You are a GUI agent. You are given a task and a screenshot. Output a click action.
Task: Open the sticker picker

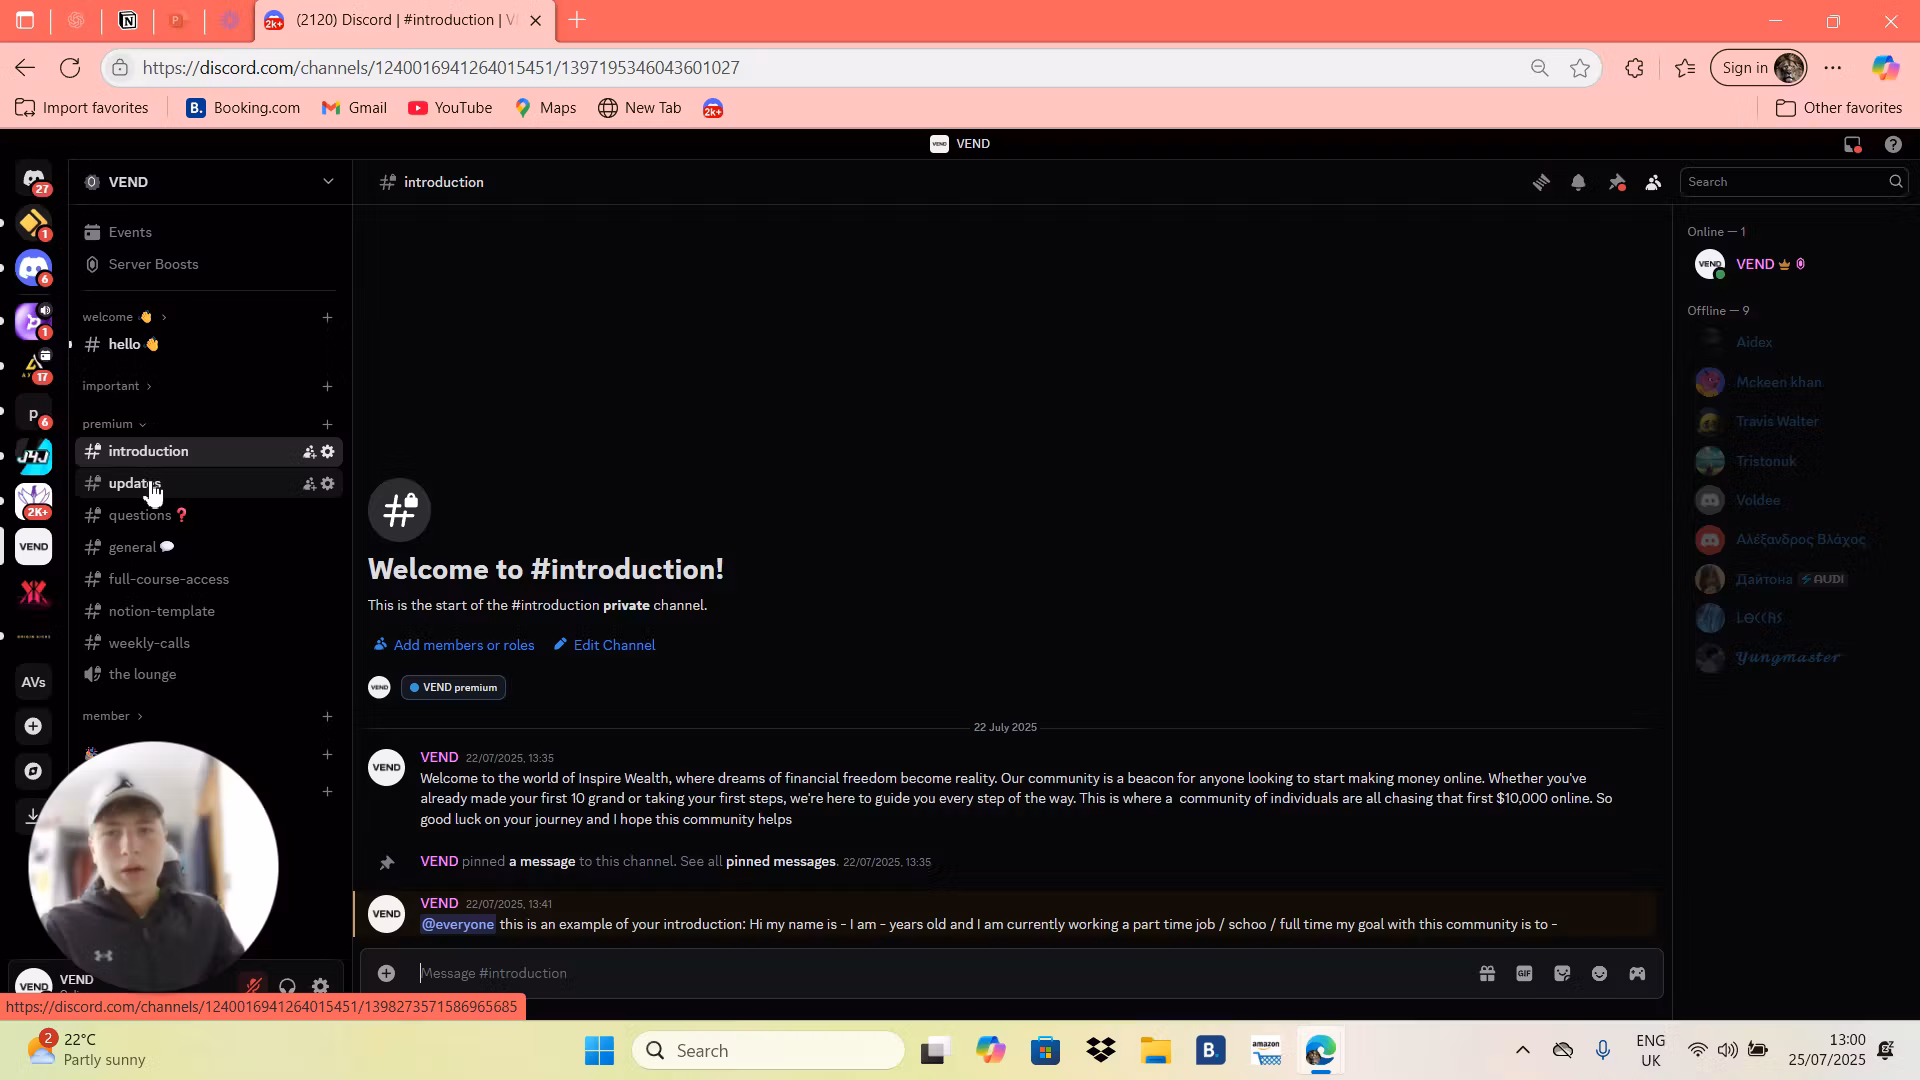1562,974
